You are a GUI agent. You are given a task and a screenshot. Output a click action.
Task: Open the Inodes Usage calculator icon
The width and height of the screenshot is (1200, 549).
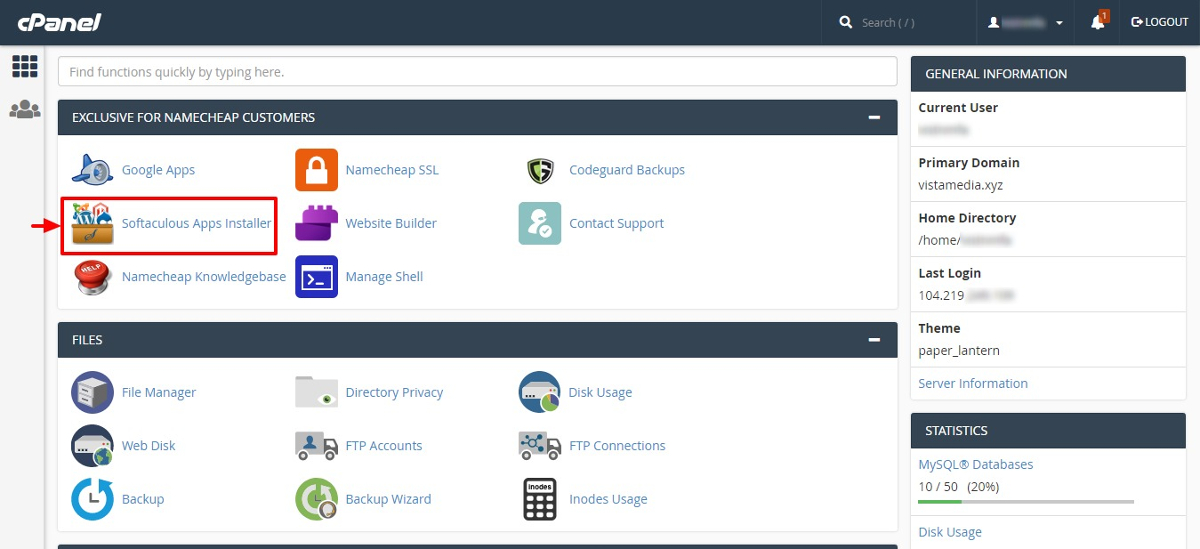[x=540, y=499]
